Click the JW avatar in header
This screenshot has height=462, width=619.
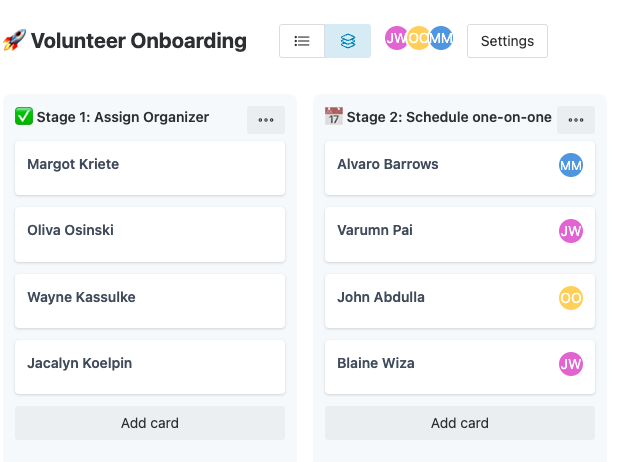pyautogui.click(x=395, y=39)
